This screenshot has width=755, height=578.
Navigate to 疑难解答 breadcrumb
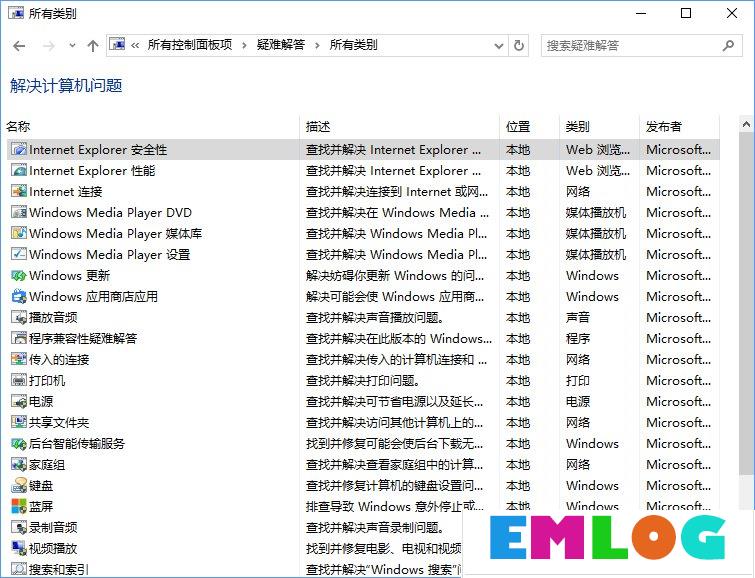[x=281, y=45]
